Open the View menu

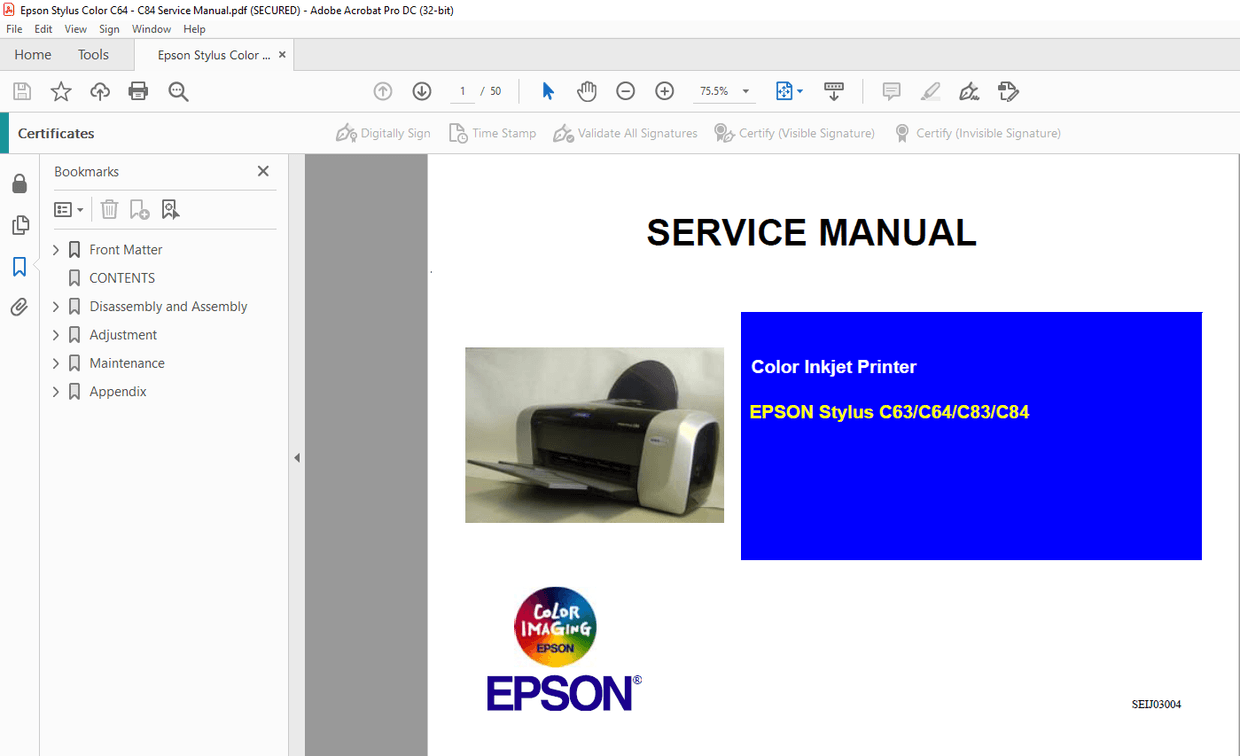75,29
